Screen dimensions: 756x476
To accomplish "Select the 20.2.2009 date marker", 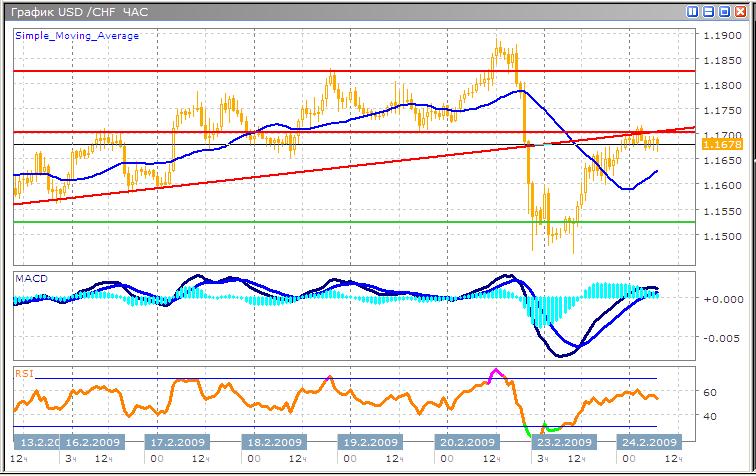I will point(467,442).
